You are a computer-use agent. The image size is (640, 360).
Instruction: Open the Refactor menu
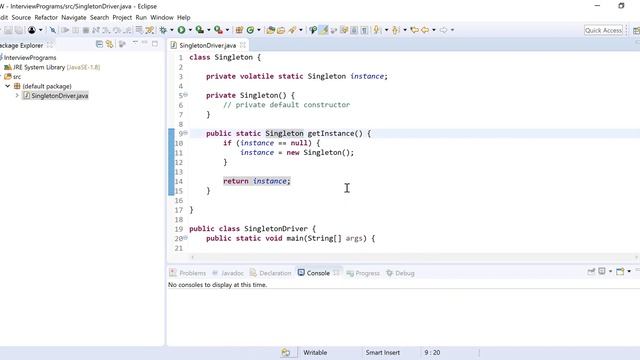point(46,18)
